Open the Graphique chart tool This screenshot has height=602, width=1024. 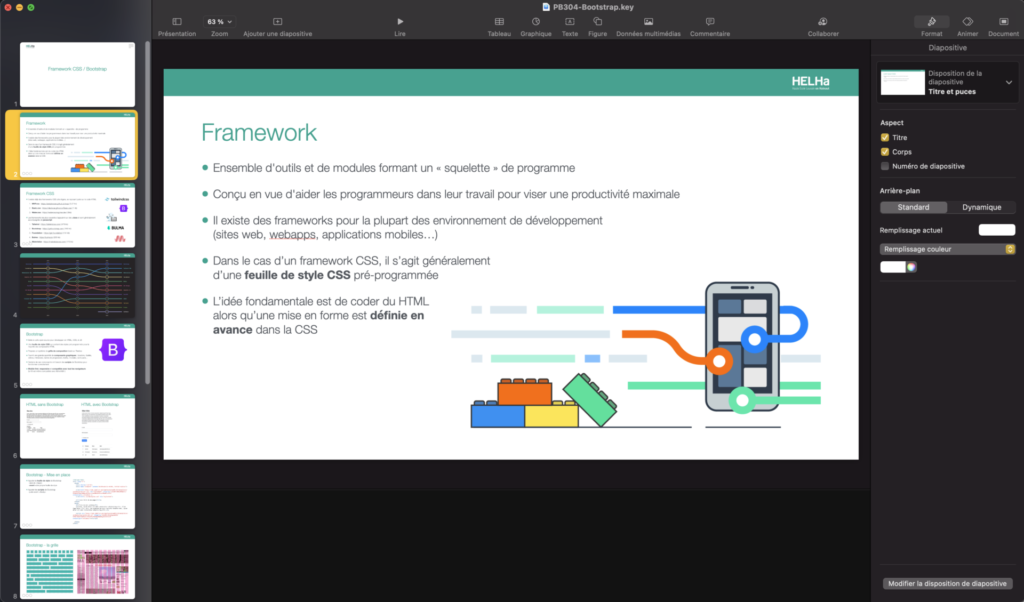pyautogui.click(x=536, y=21)
